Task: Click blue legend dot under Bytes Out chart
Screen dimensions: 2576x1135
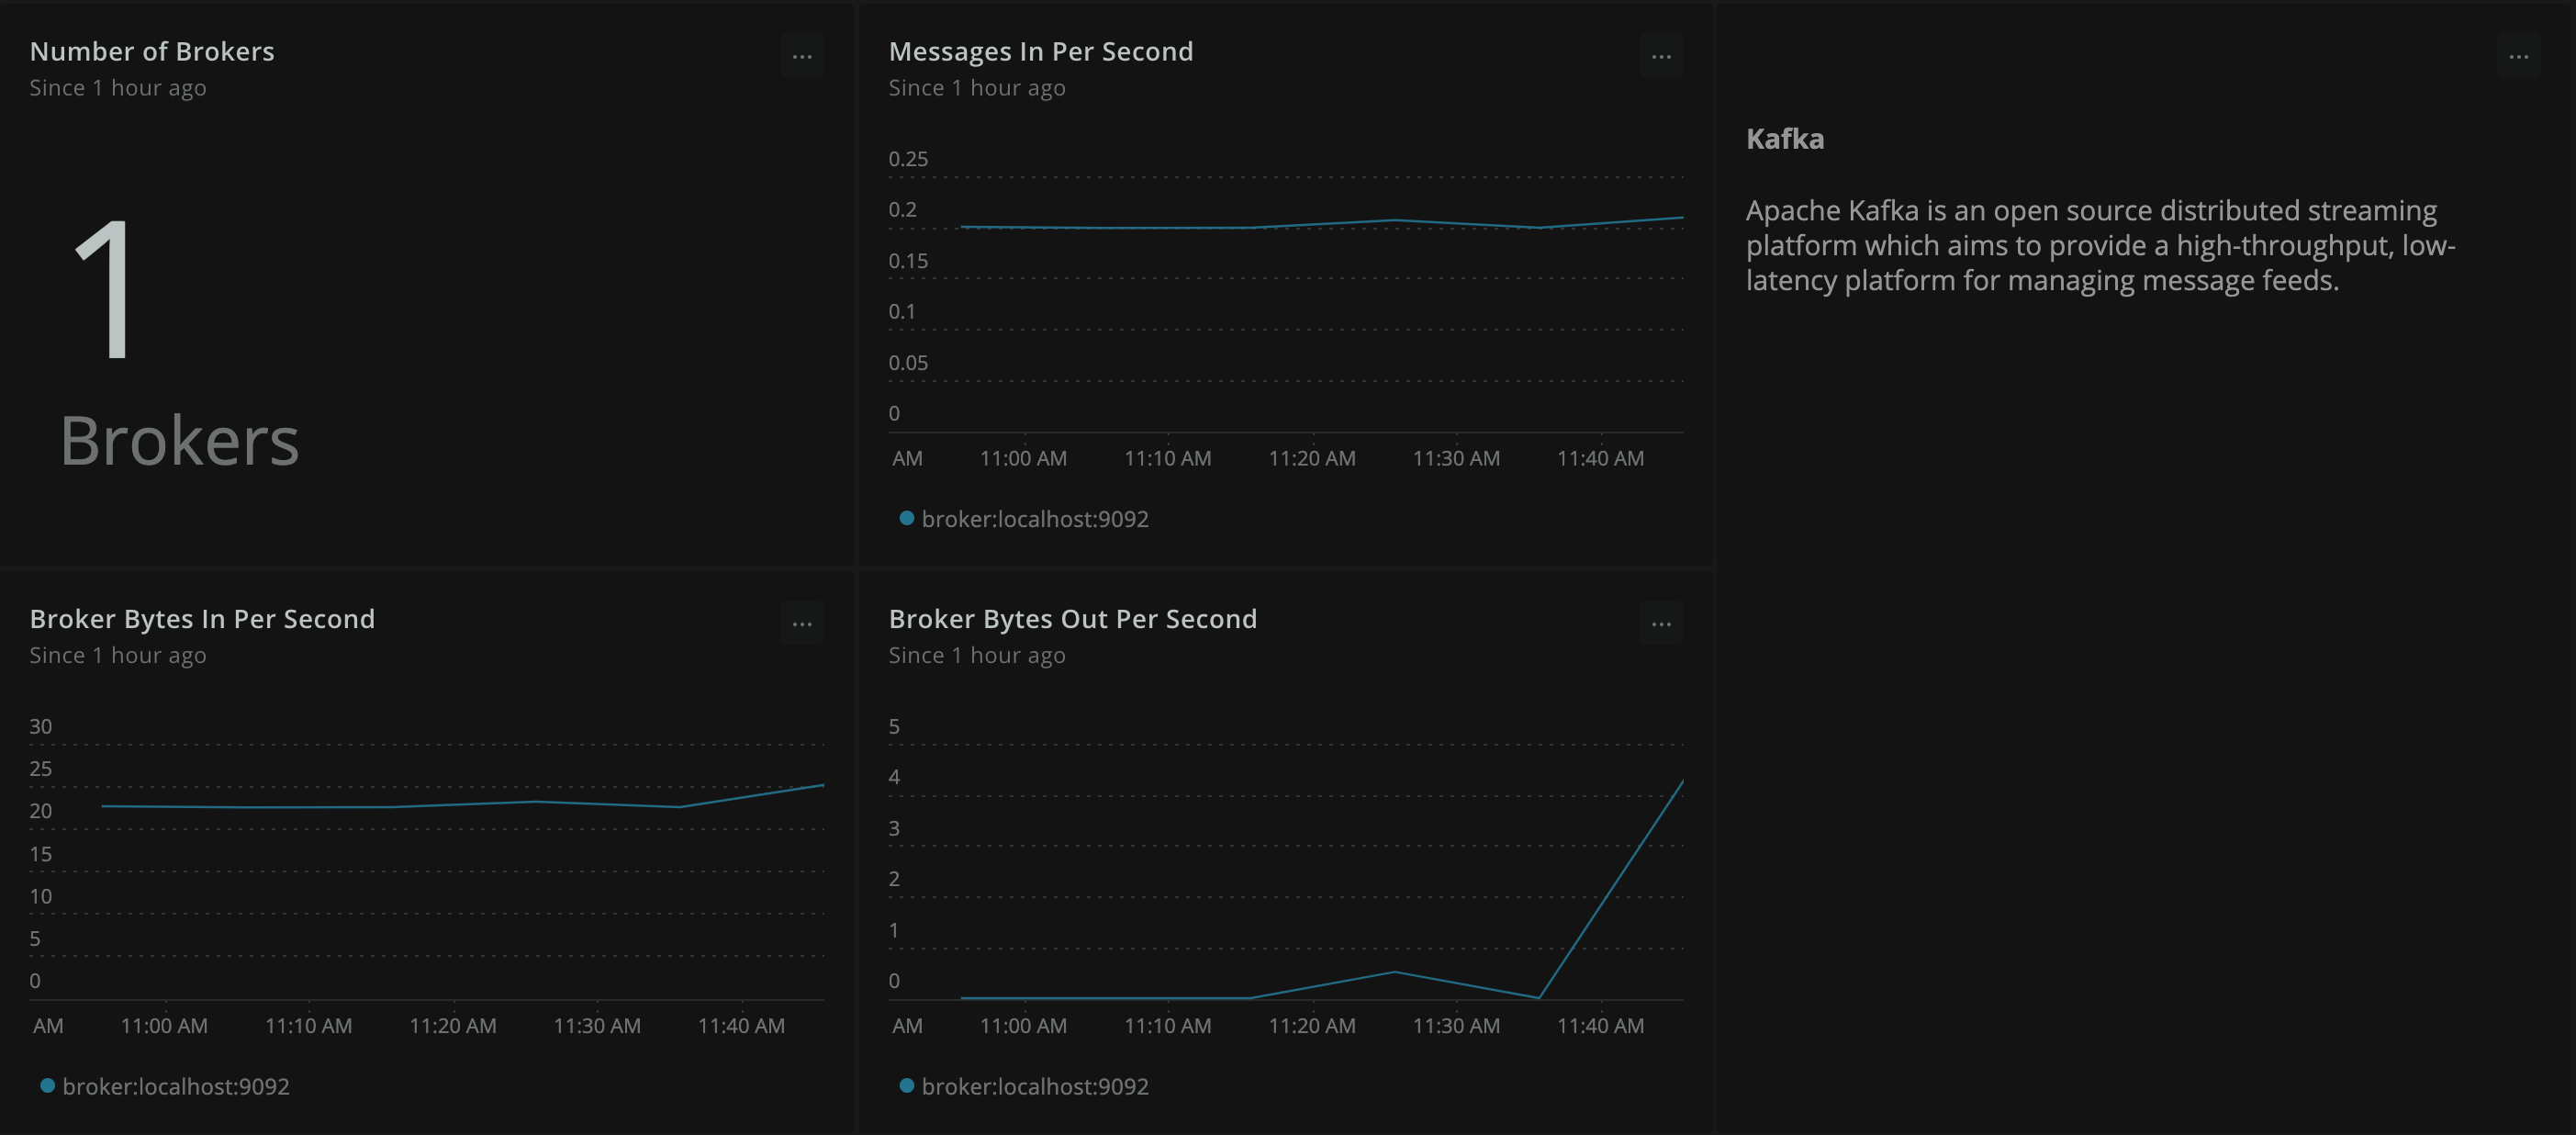Action: coord(906,1085)
